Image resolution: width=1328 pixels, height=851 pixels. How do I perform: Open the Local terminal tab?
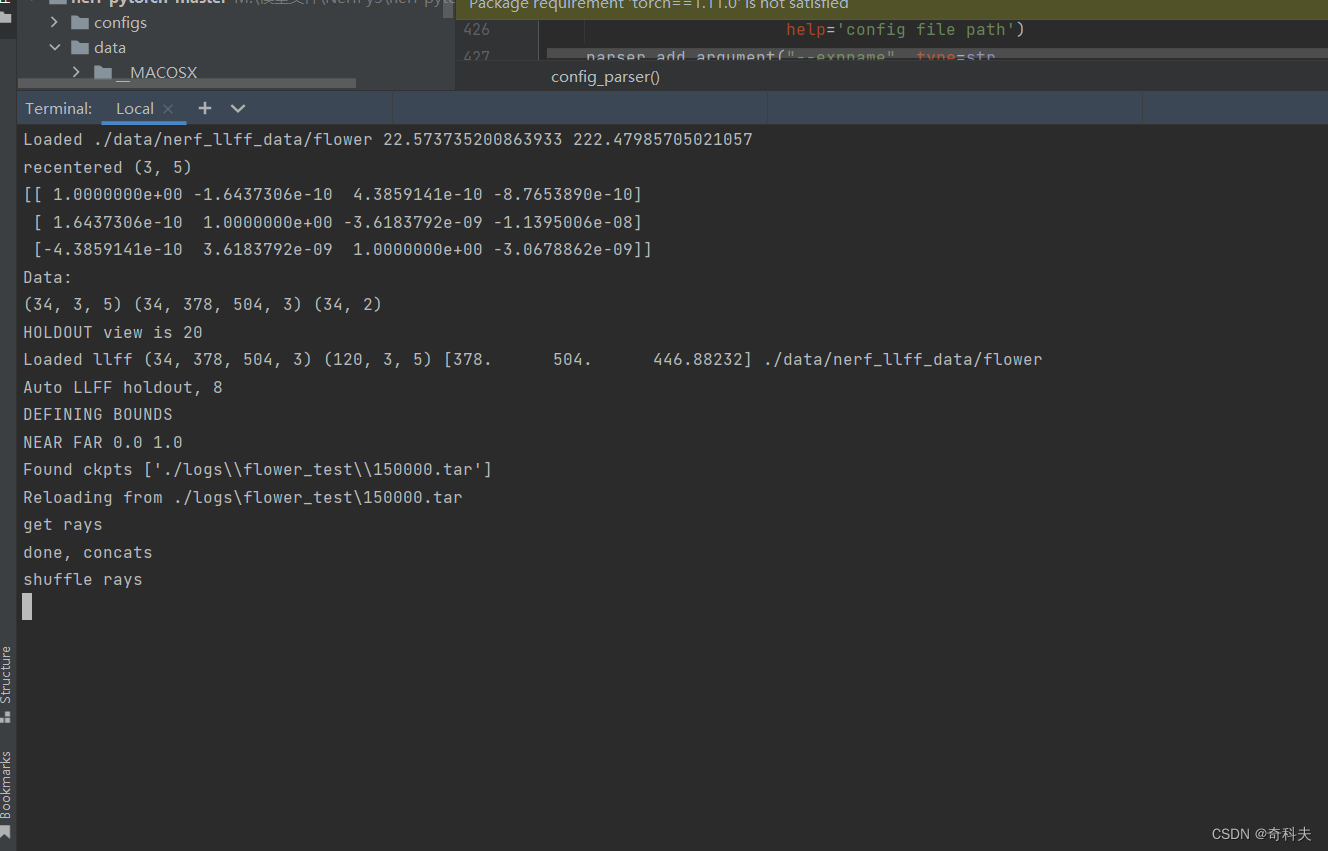click(x=134, y=108)
